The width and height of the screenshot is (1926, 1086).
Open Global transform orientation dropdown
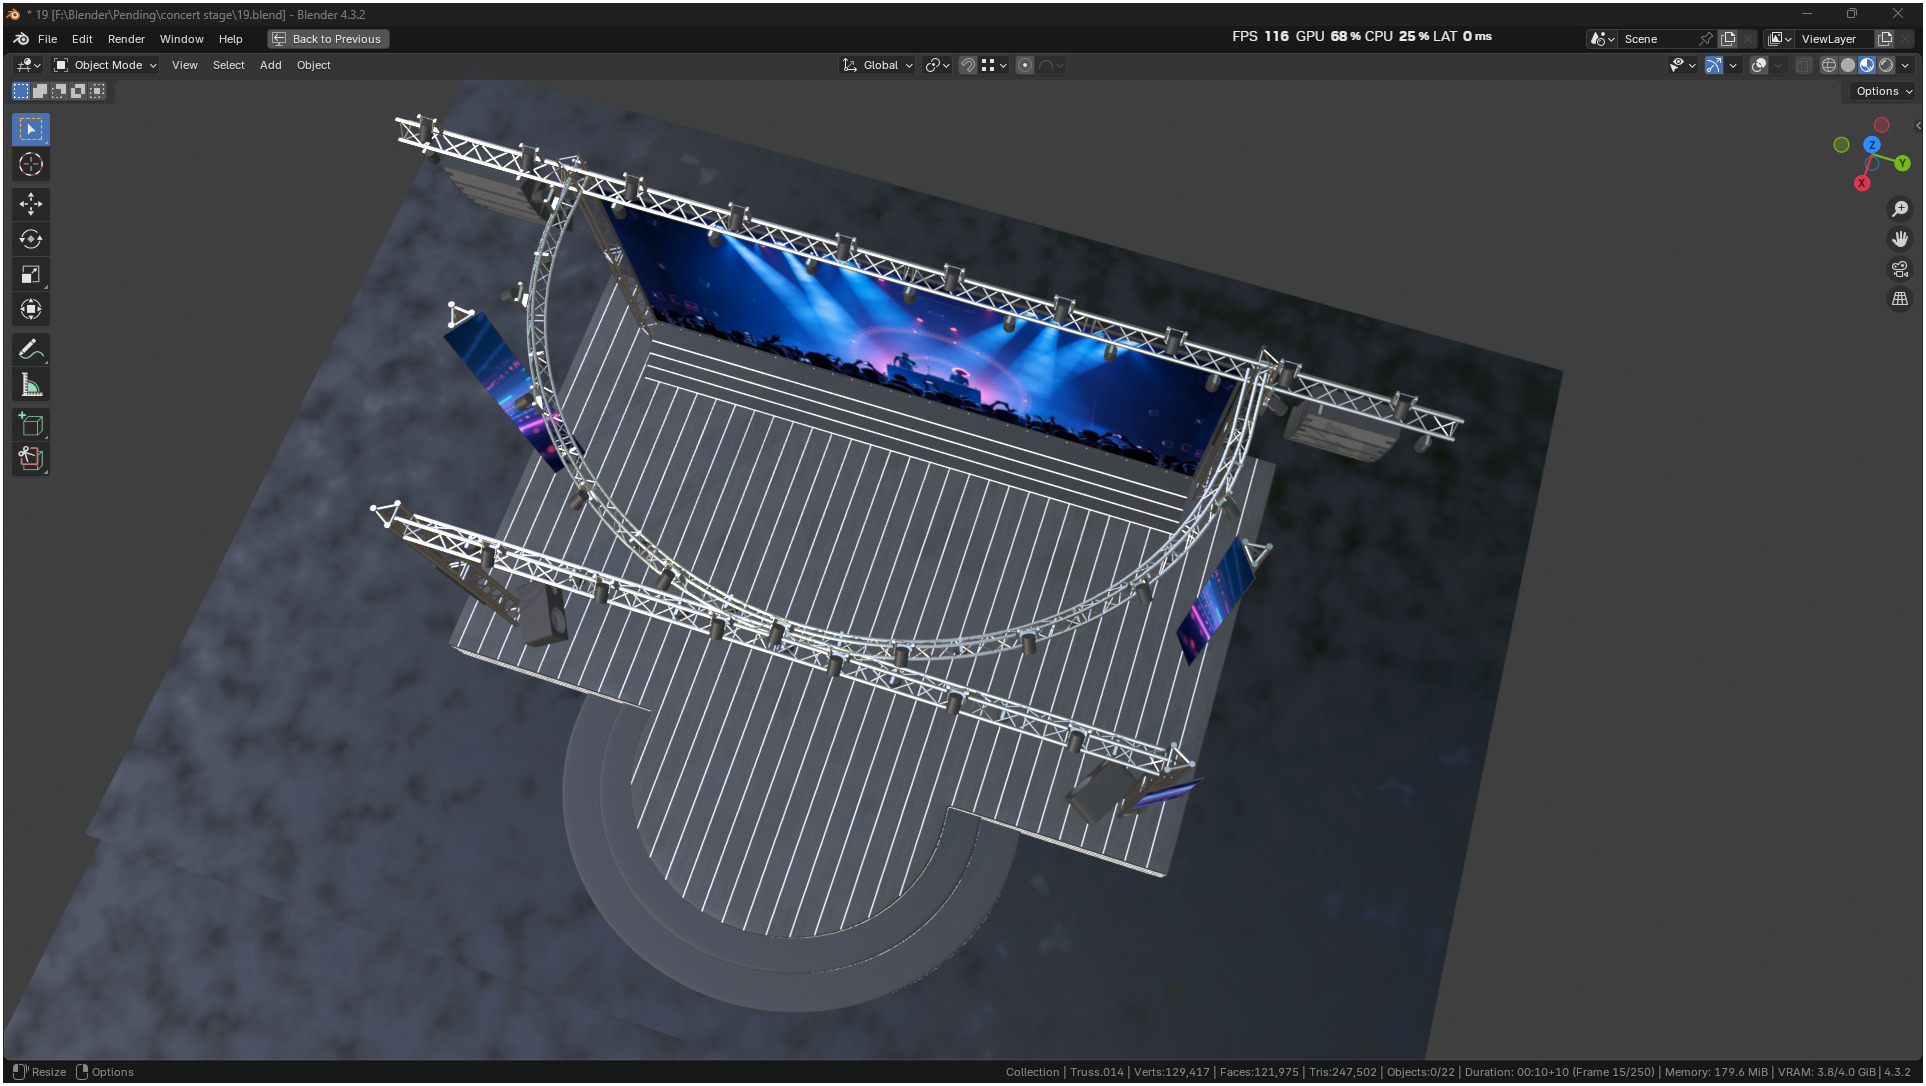878,65
